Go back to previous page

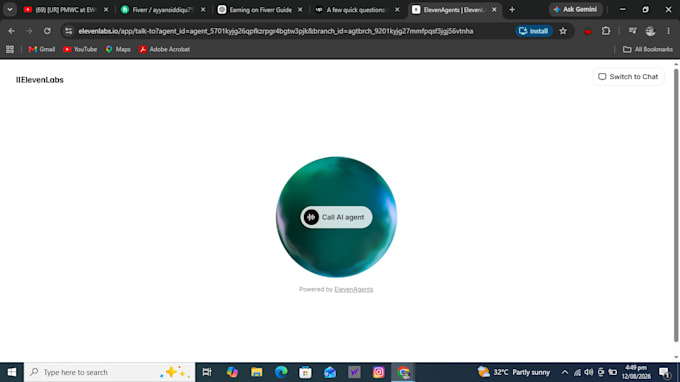pyautogui.click(x=12, y=31)
